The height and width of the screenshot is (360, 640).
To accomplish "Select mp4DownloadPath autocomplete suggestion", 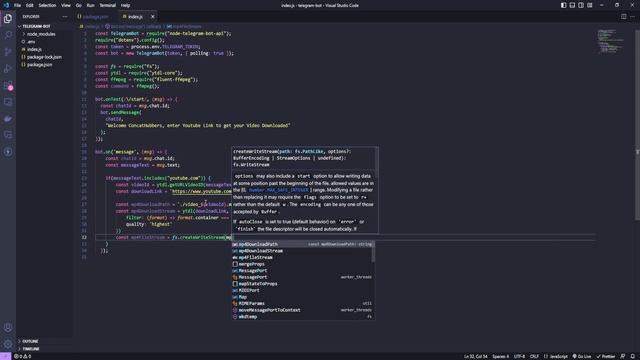I will point(303,244).
